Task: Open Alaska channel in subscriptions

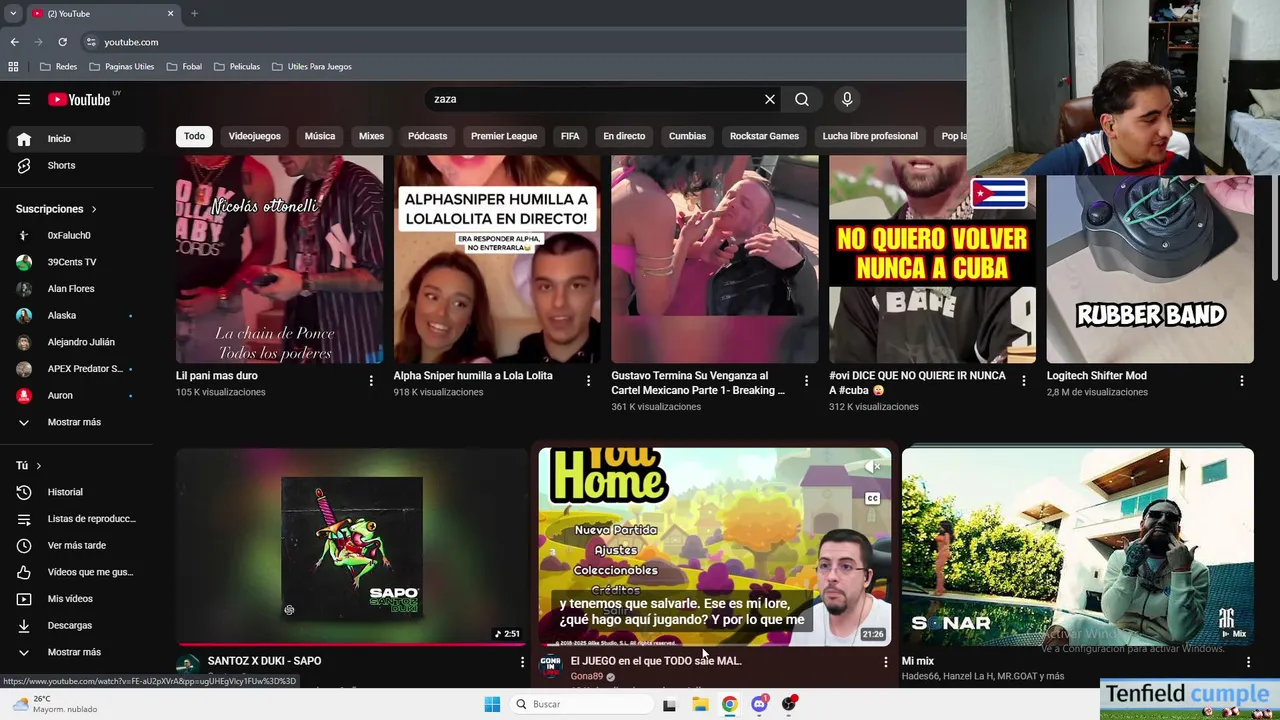Action: click(75, 315)
